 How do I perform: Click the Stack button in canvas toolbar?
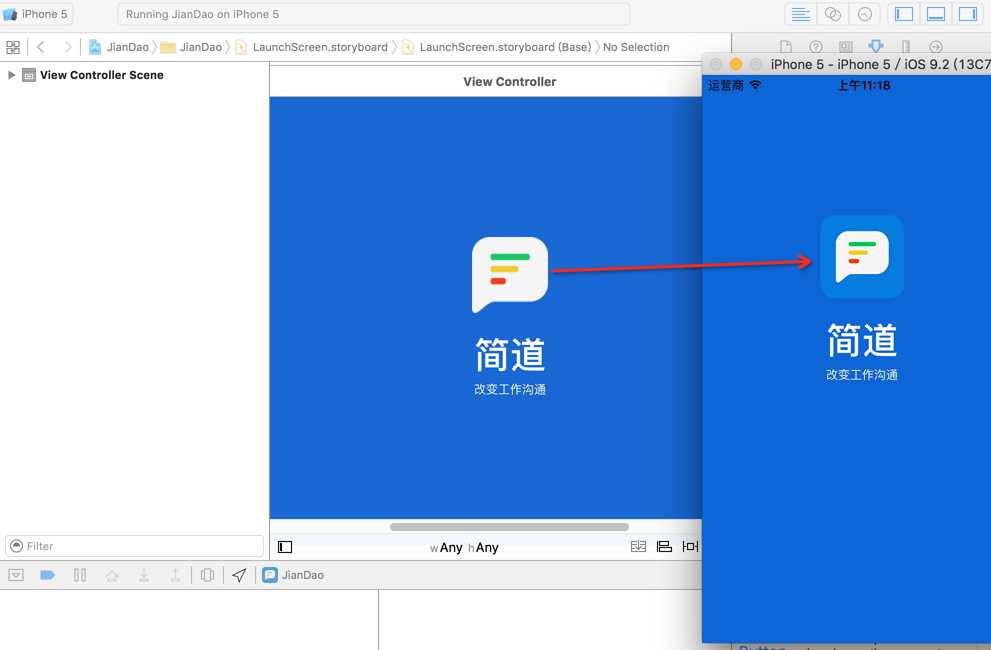click(638, 546)
